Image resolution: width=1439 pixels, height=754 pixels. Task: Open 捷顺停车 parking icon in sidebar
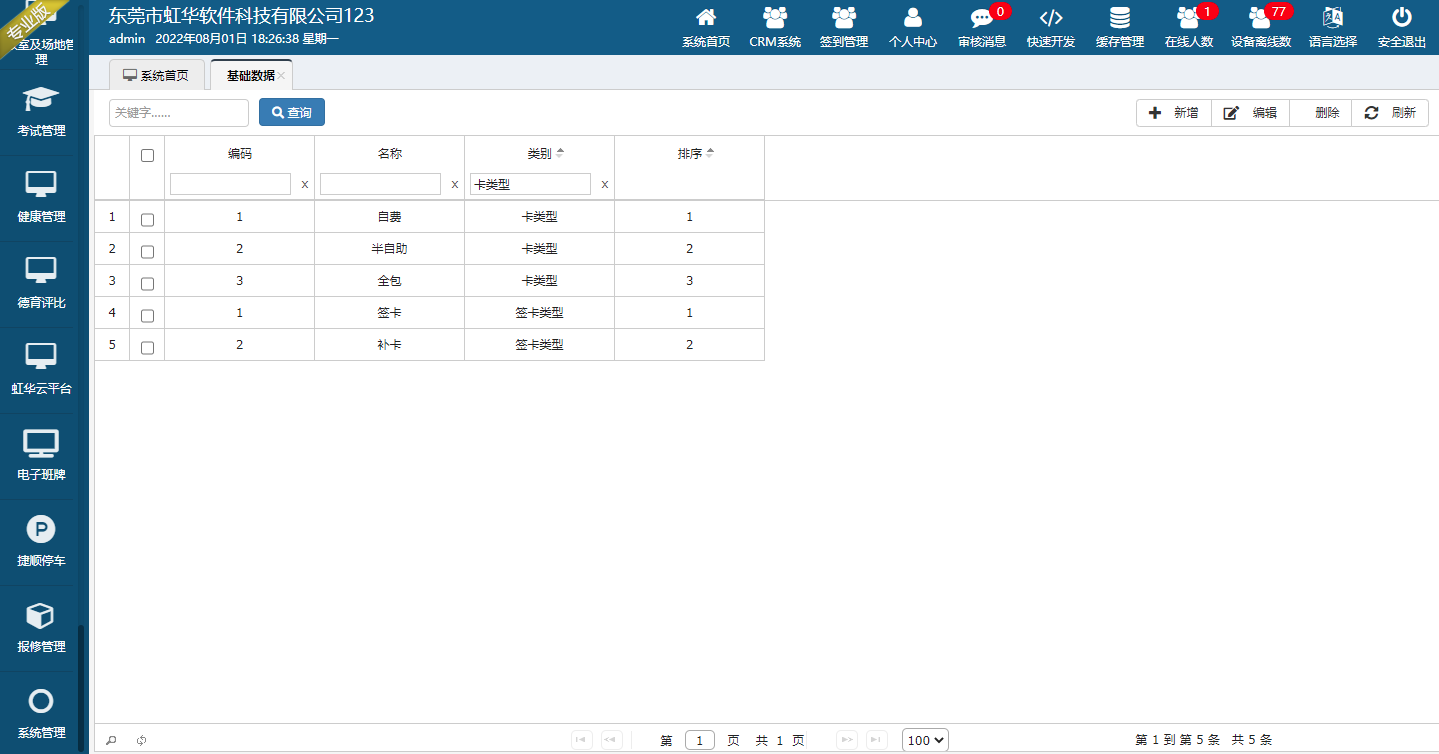pyautogui.click(x=41, y=530)
